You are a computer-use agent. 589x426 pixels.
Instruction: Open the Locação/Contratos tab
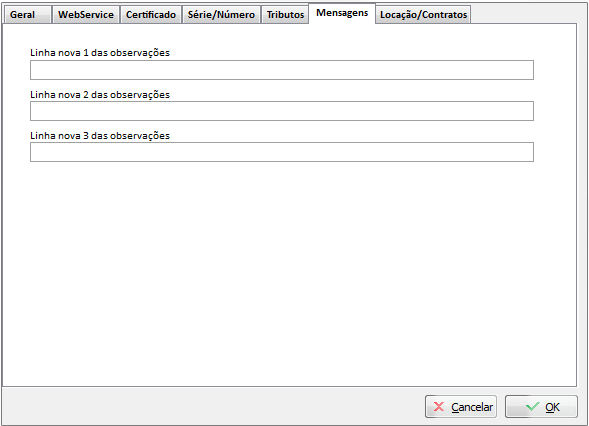coord(423,15)
